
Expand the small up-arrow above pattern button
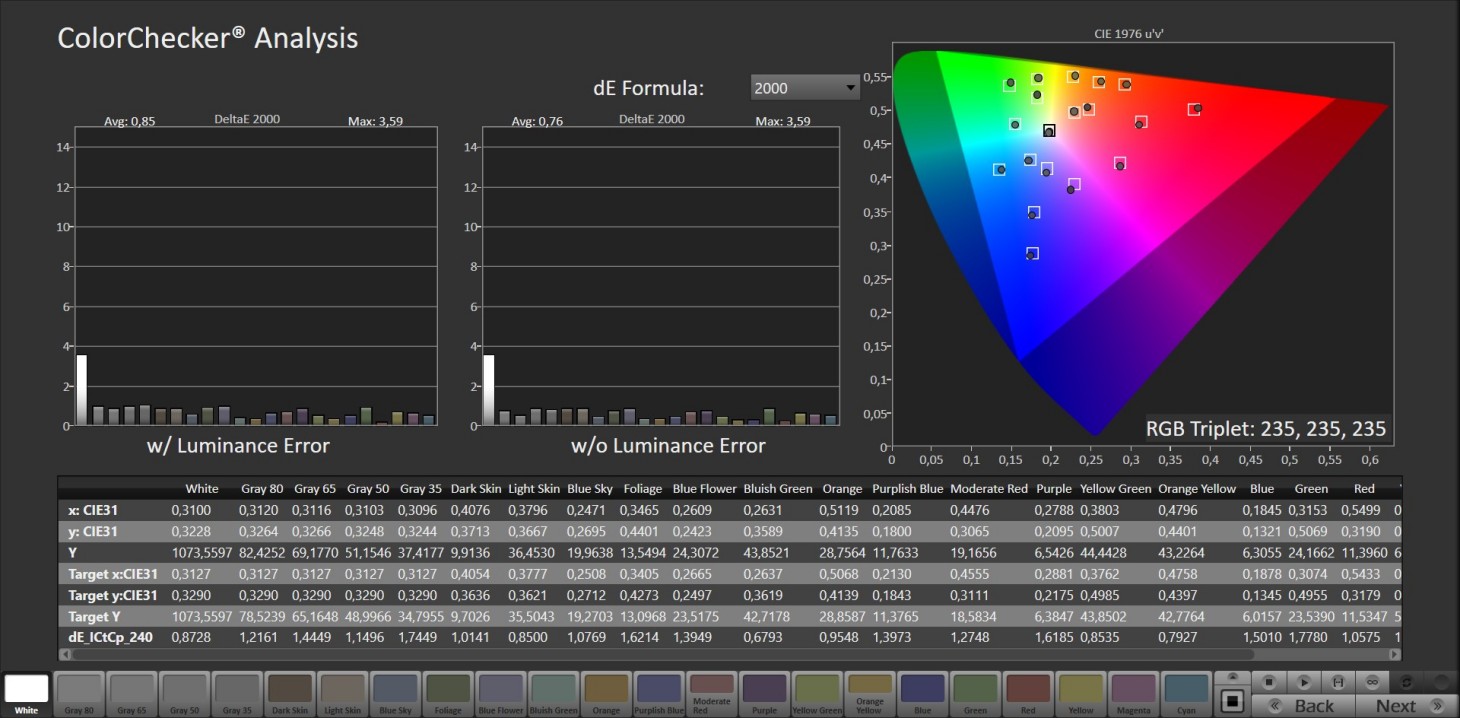1232,677
